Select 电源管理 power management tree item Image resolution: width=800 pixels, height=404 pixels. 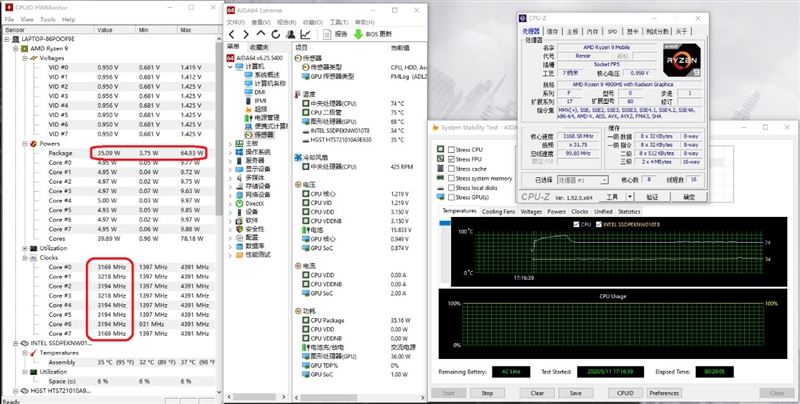262,117
